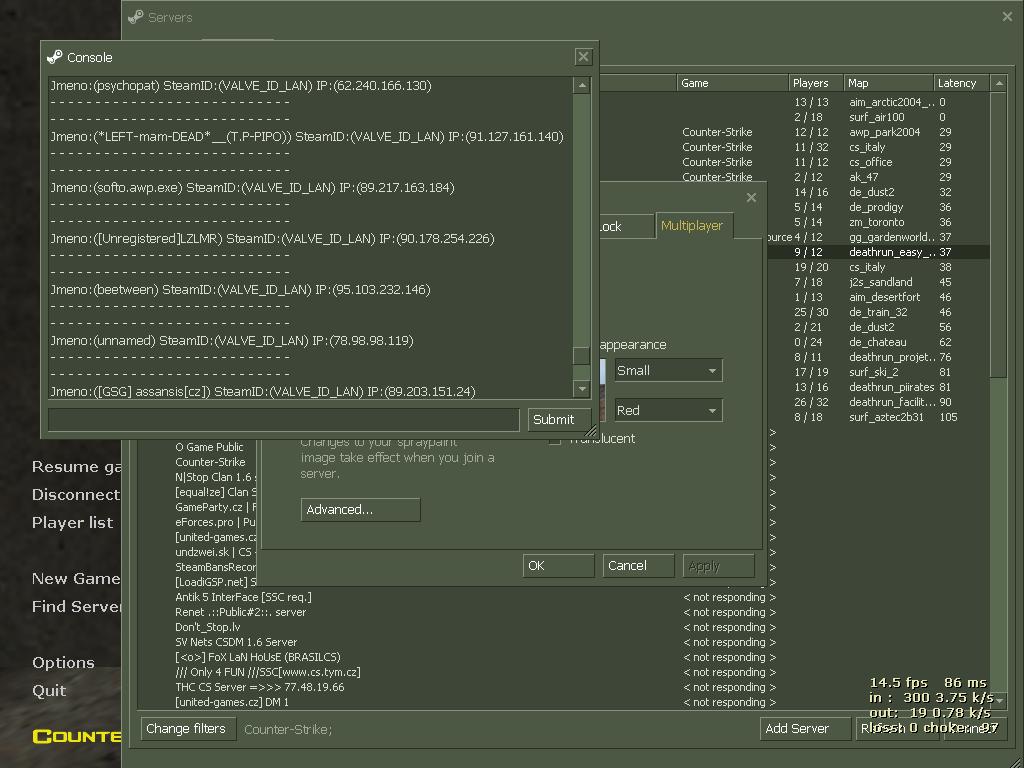
Task: Click the Console scrollbar up arrow
Action: coord(582,86)
